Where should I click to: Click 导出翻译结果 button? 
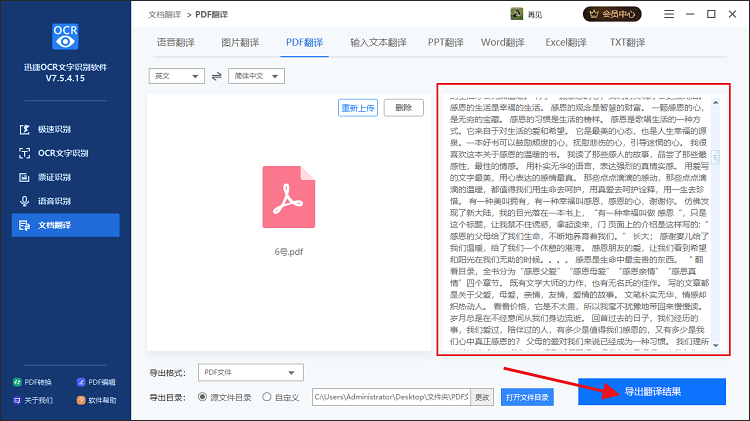pyautogui.click(x=652, y=391)
